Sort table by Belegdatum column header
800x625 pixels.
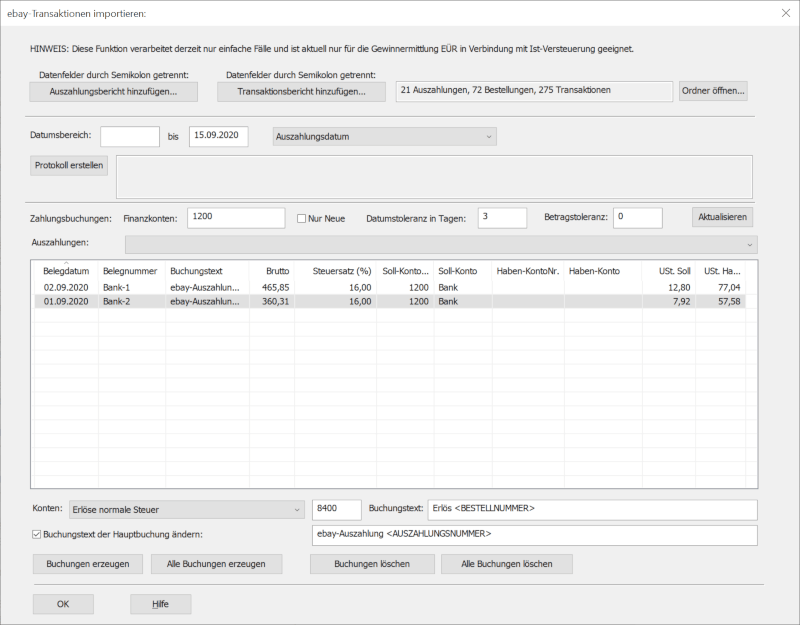pos(66,271)
